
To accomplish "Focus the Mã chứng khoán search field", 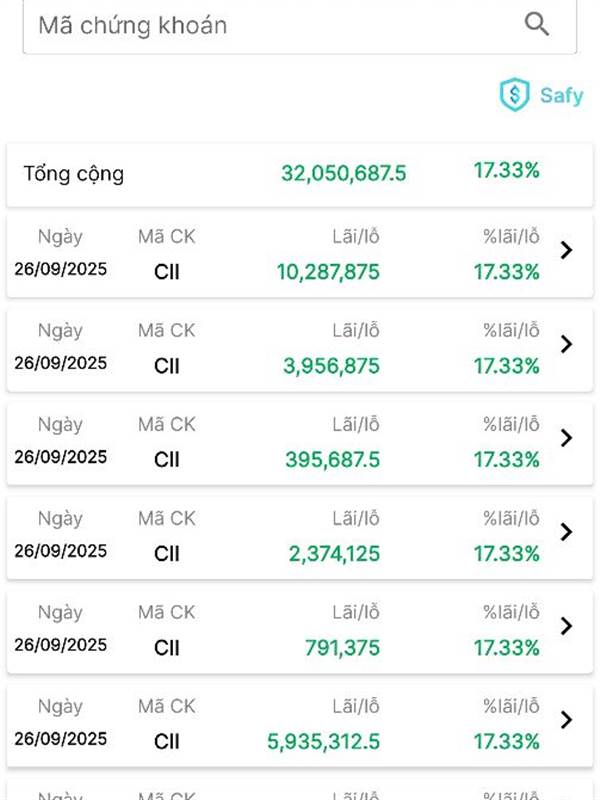I will coord(270,26).
